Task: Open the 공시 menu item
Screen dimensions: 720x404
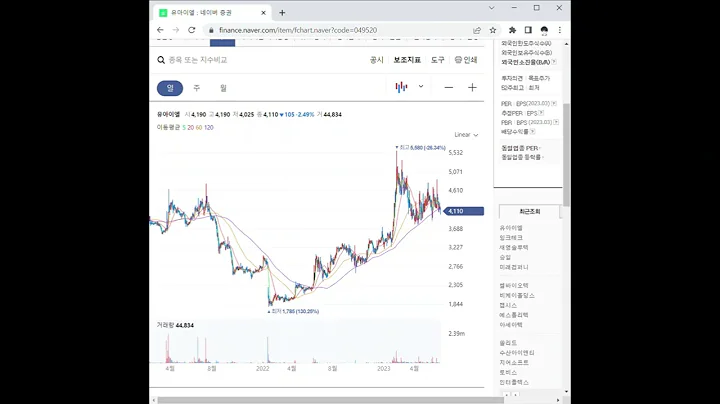Action: click(377, 60)
